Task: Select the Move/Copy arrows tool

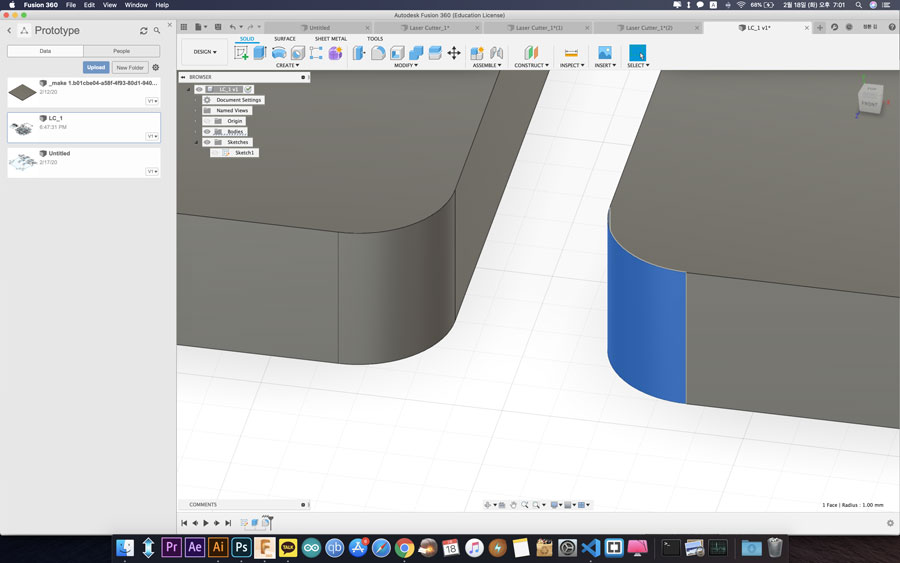Action: pyautogui.click(x=454, y=53)
